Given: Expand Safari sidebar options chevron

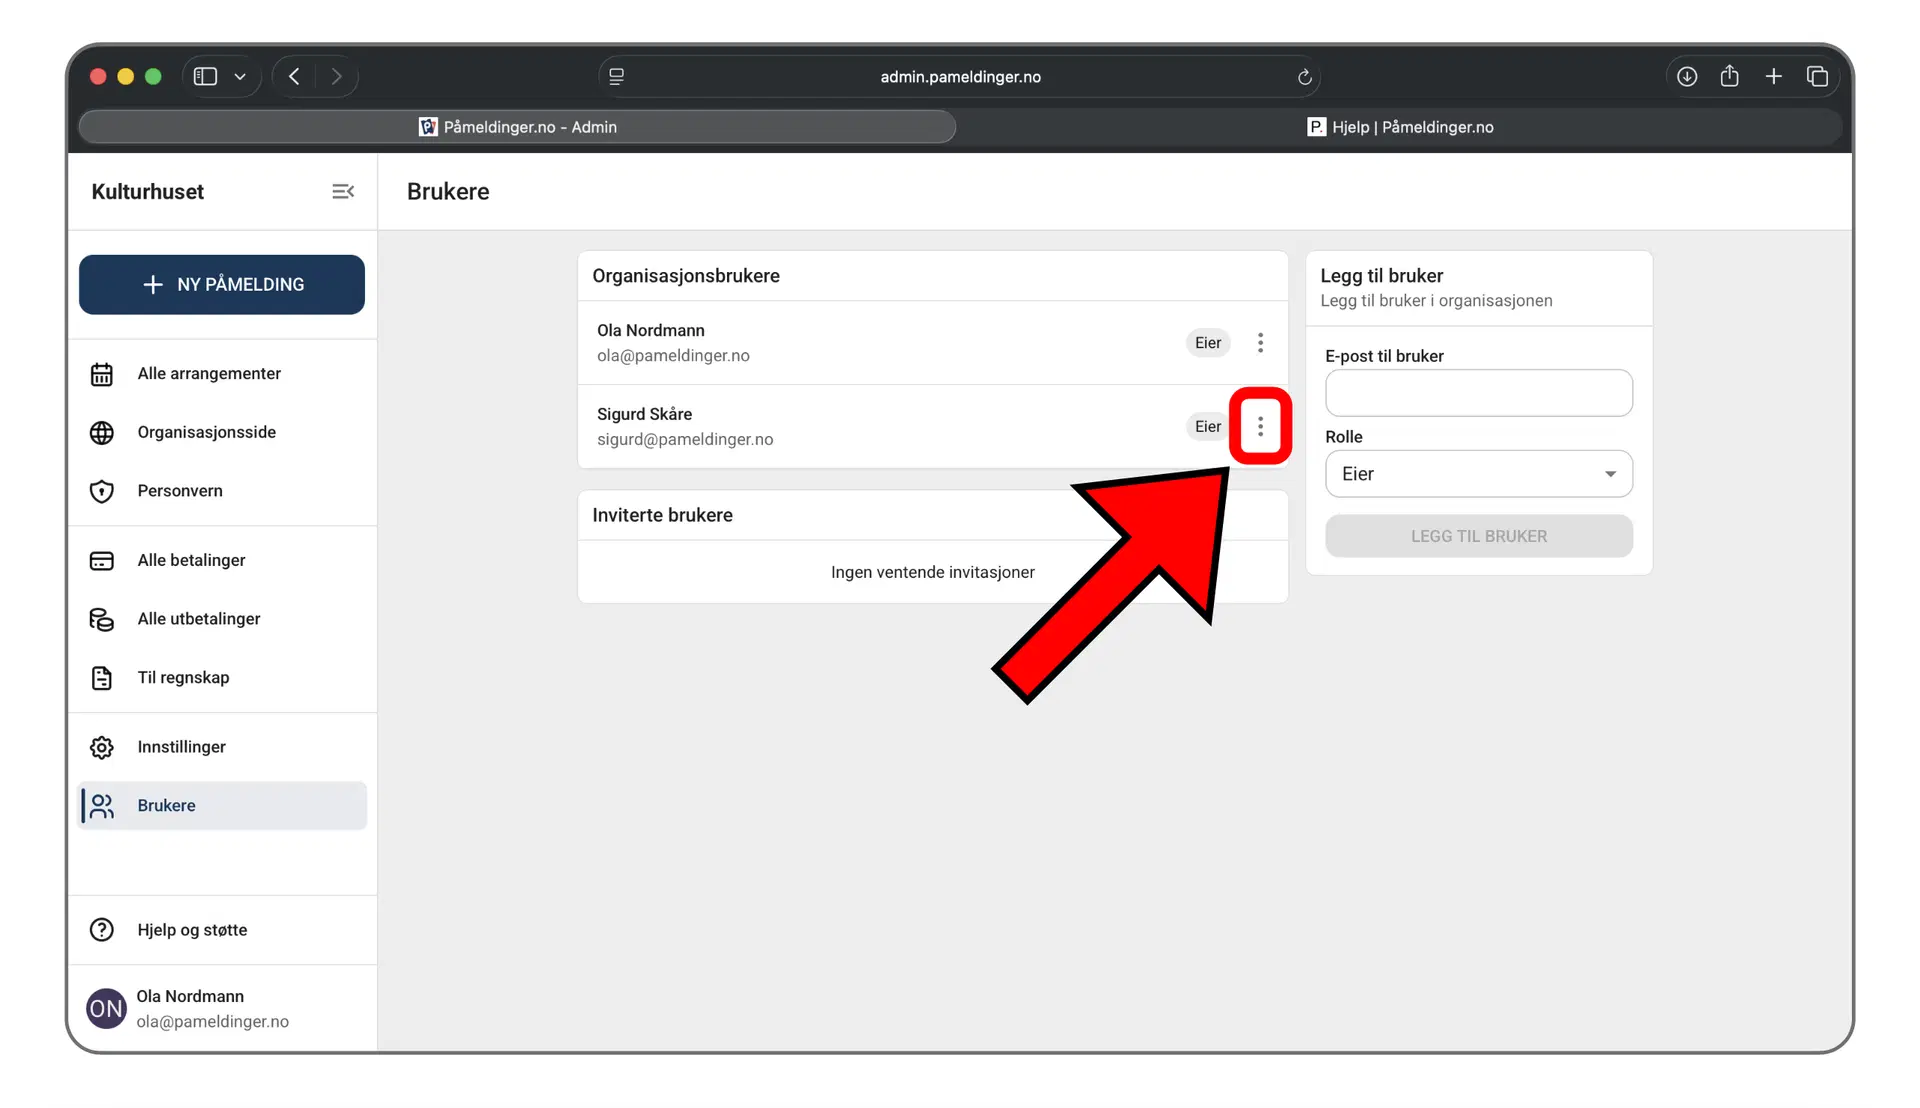Looking at the screenshot, I should pos(240,77).
